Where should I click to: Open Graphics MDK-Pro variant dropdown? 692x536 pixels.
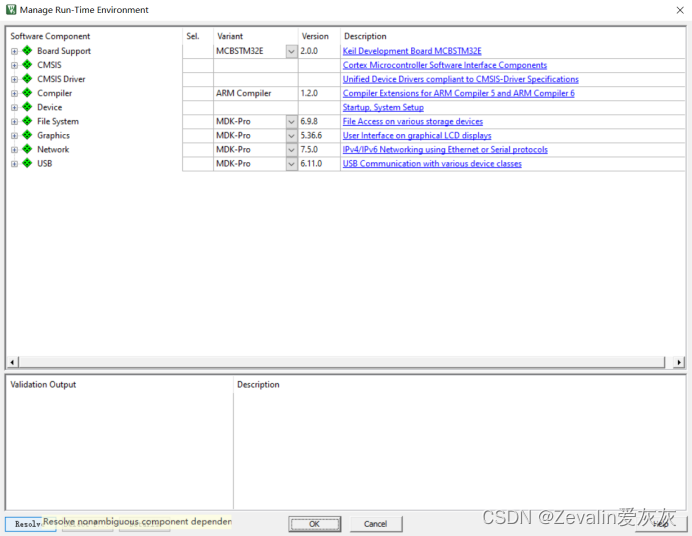click(291, 136)
